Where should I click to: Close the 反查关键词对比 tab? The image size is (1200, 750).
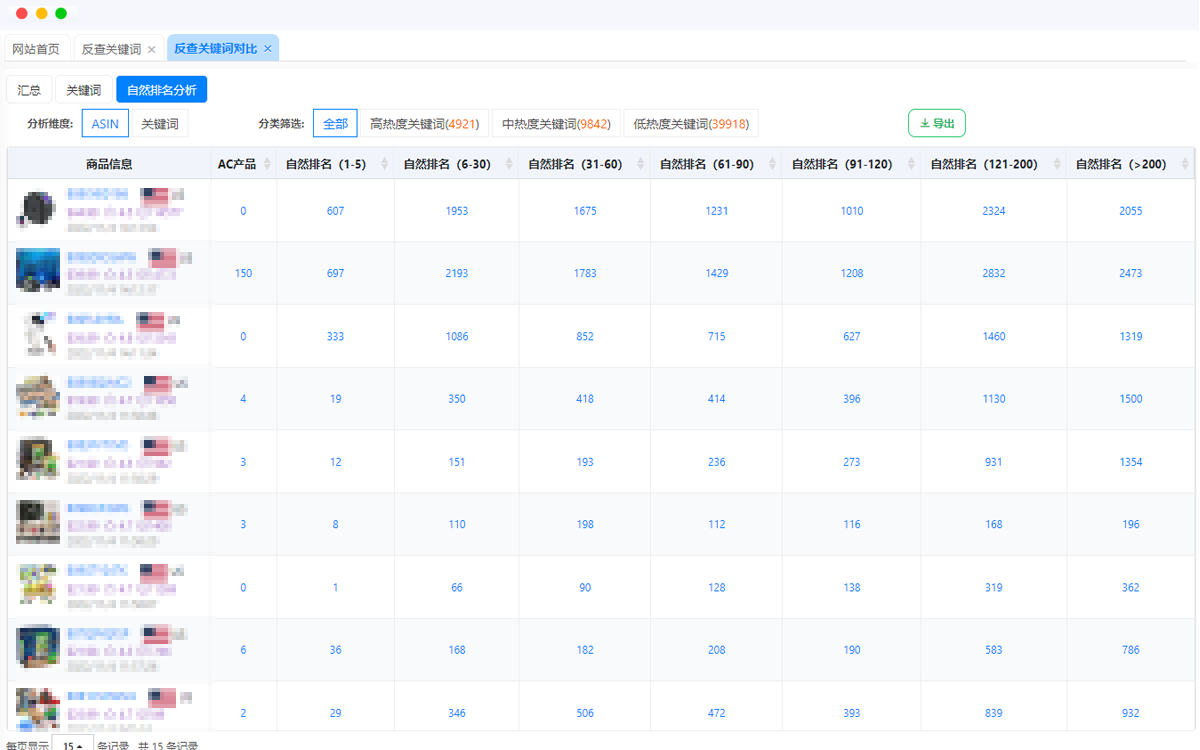pyautogui.click(x=268, y=49)
